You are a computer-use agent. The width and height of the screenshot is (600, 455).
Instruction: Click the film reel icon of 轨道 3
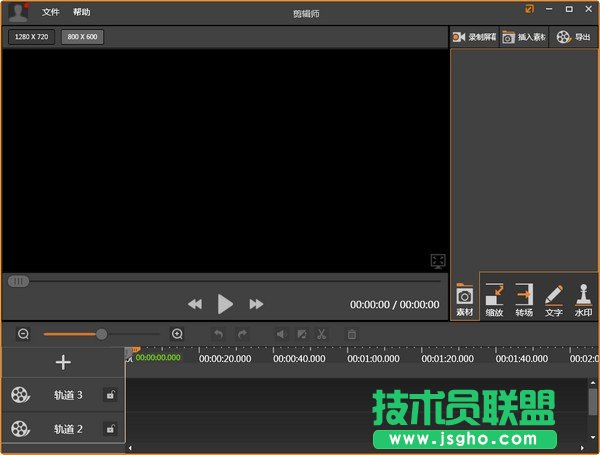coord(20,395)
